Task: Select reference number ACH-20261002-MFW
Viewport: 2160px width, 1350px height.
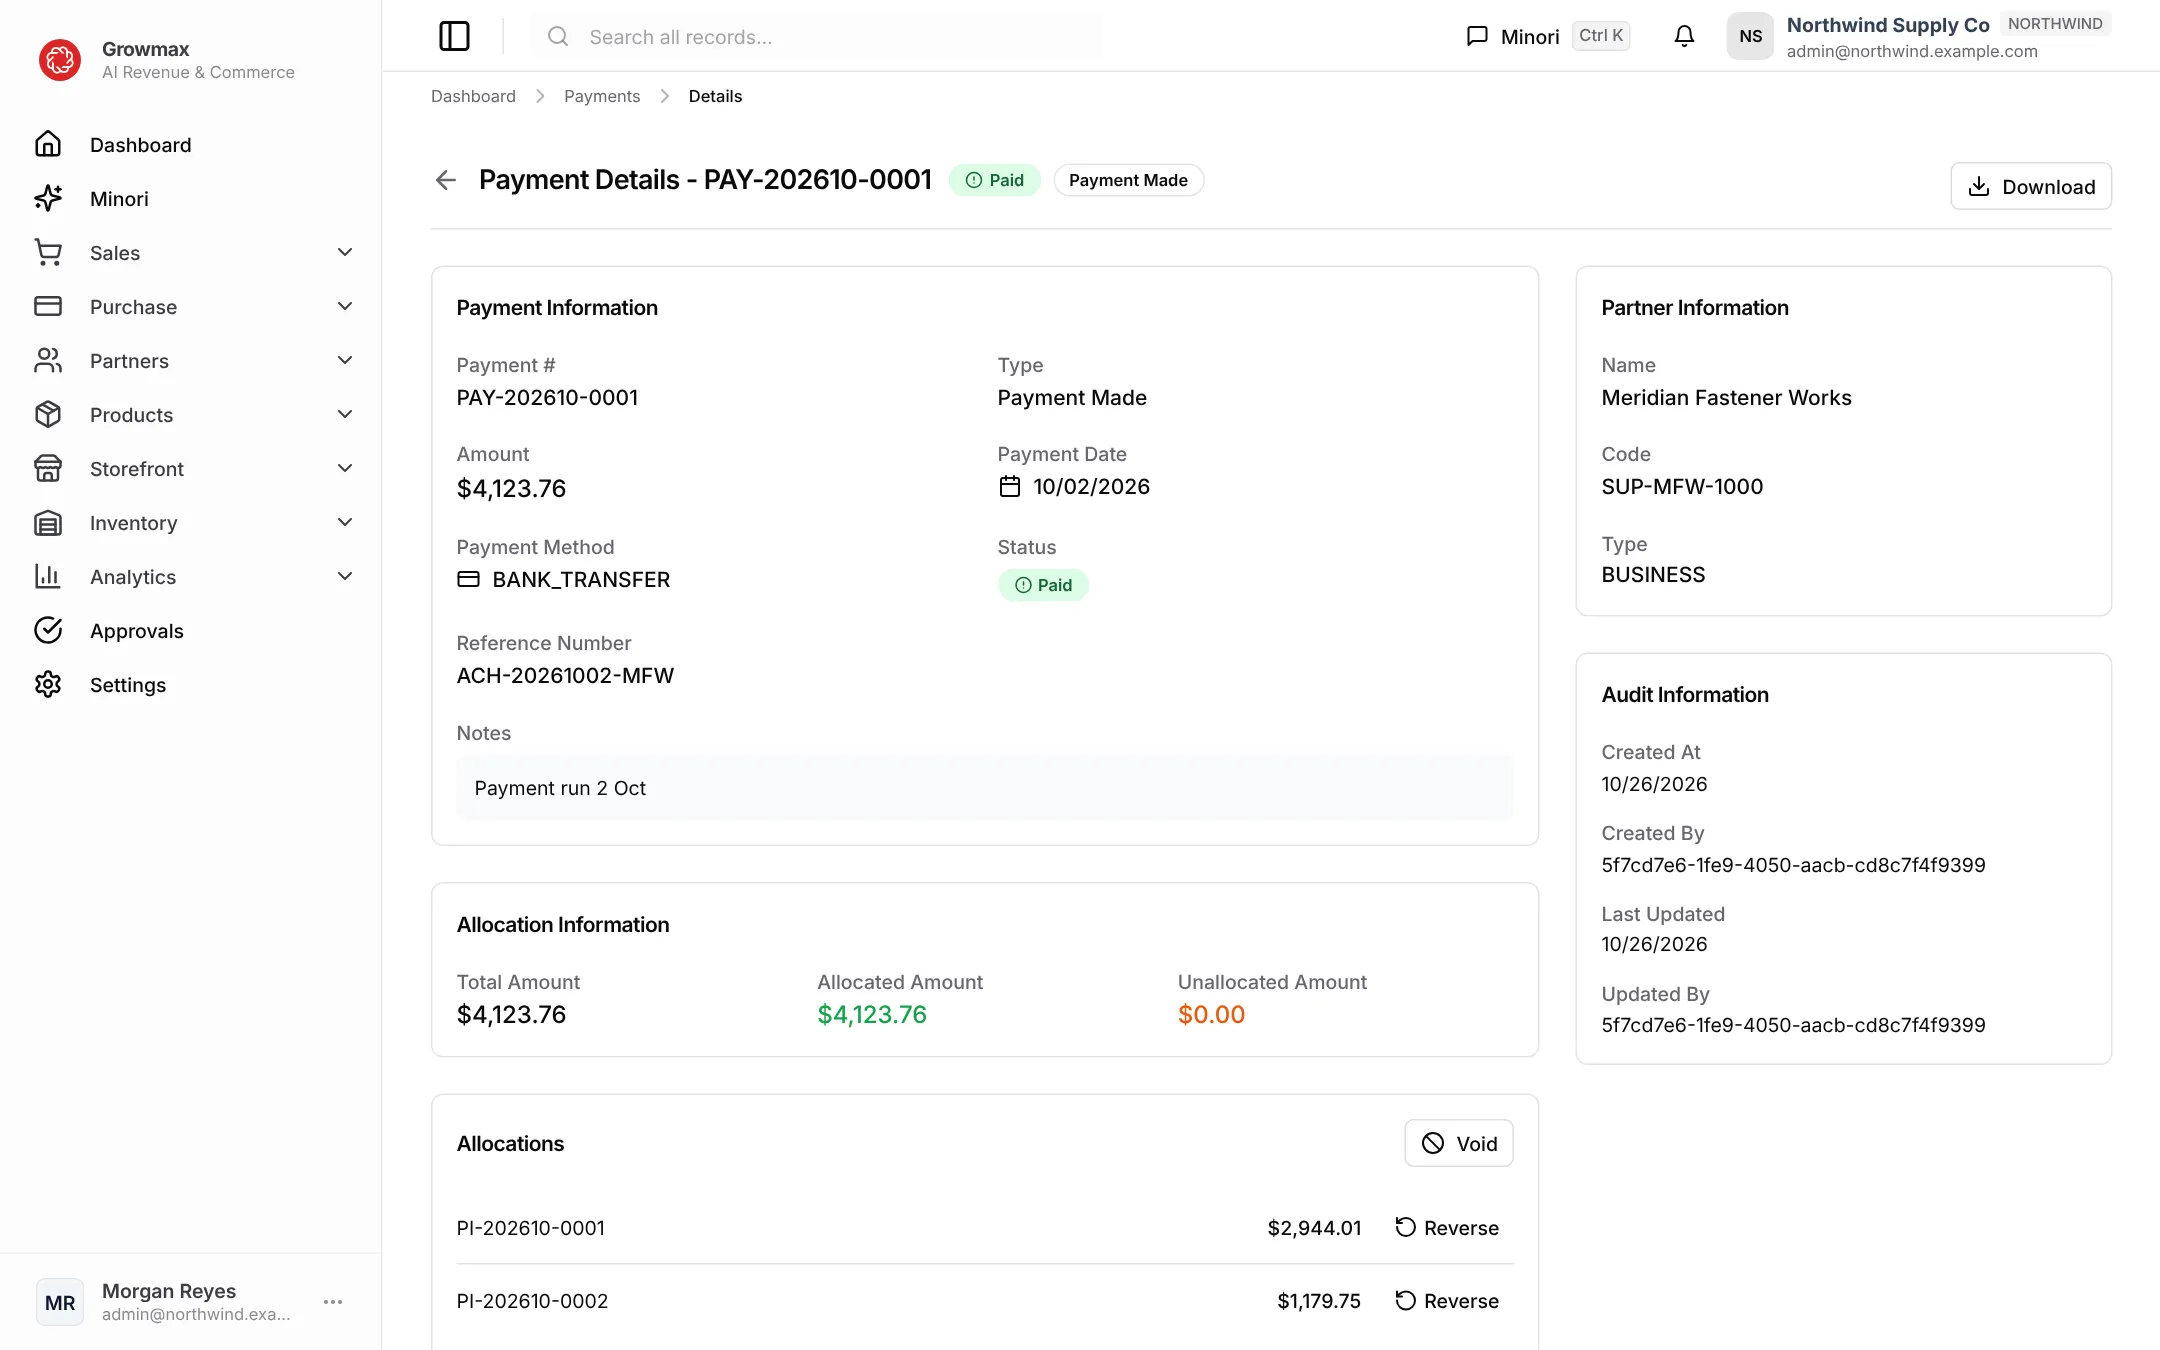Action: [x=565, y=676]
